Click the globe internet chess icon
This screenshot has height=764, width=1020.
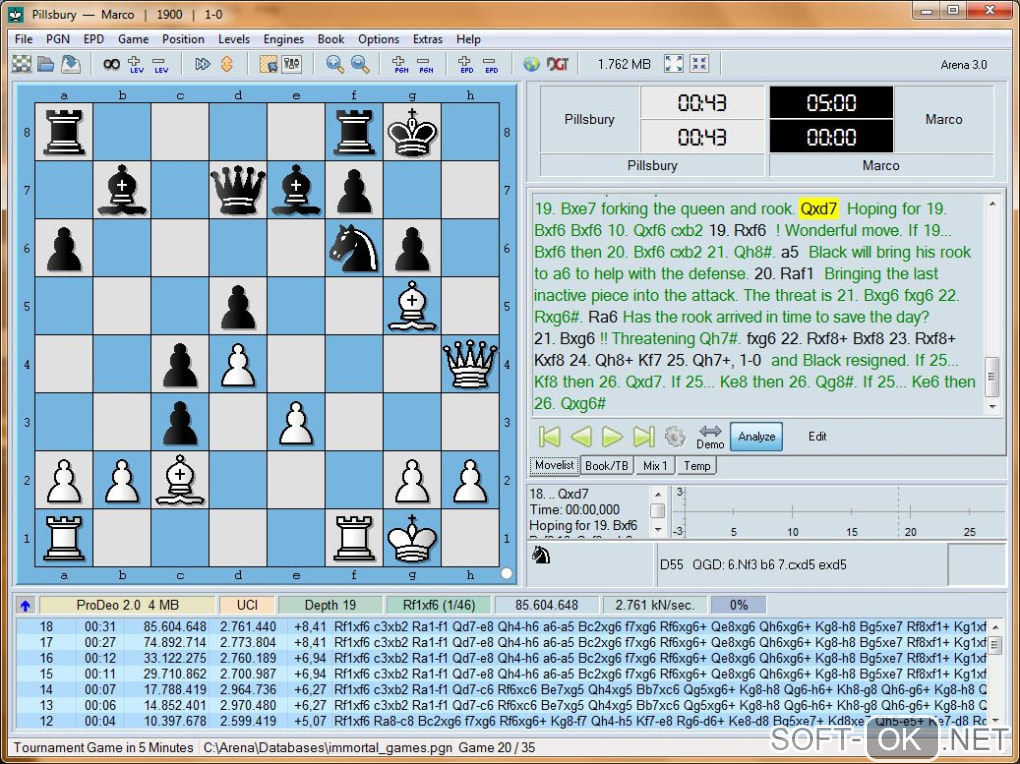pos(531,64)
